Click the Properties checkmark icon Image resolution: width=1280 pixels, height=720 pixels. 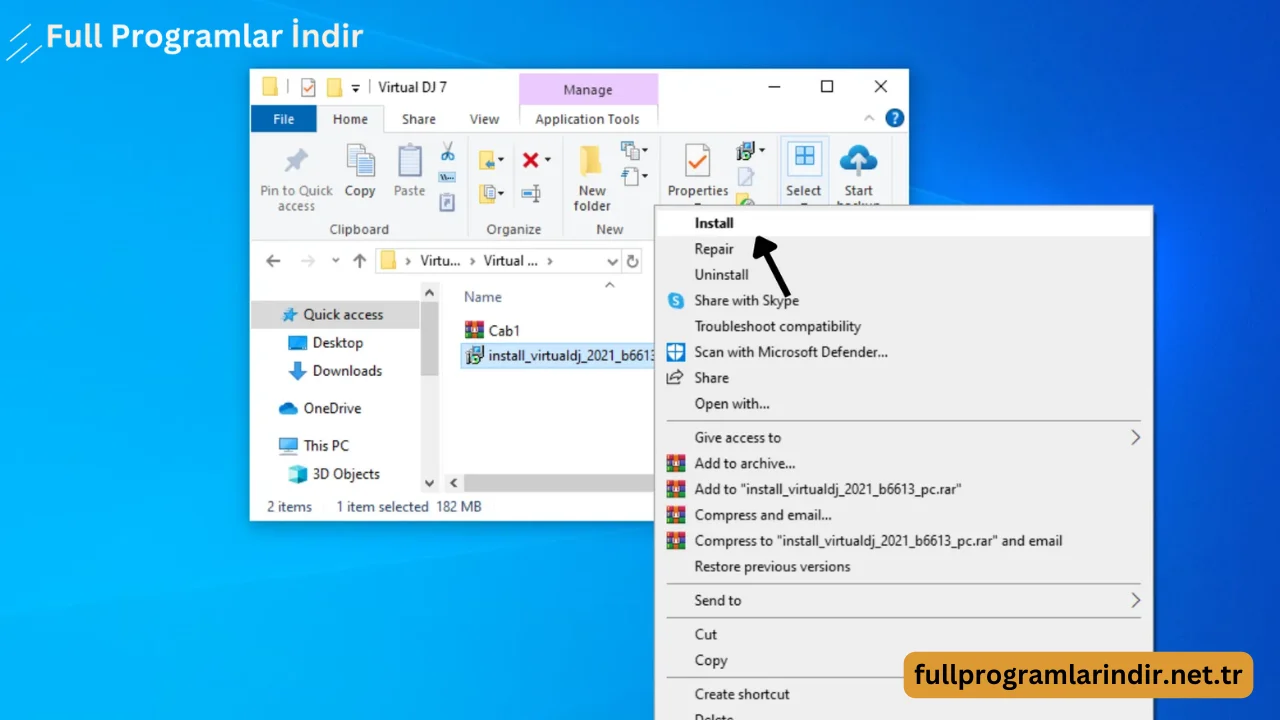click(x=697, y=161)
